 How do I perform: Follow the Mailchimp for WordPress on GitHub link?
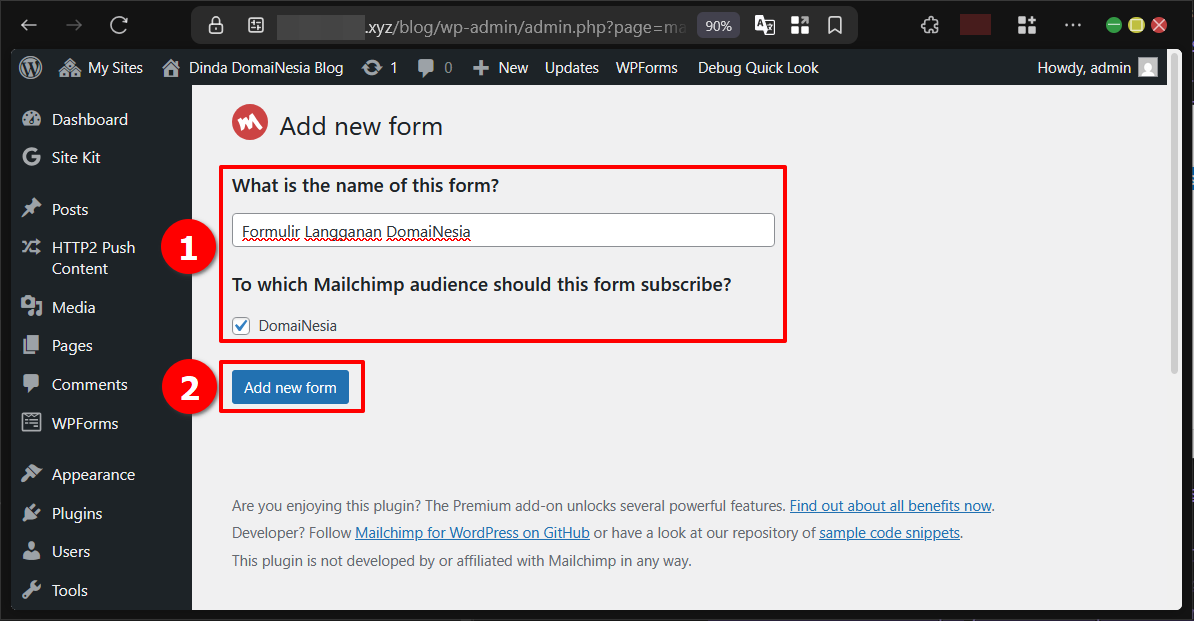[471, 532]
